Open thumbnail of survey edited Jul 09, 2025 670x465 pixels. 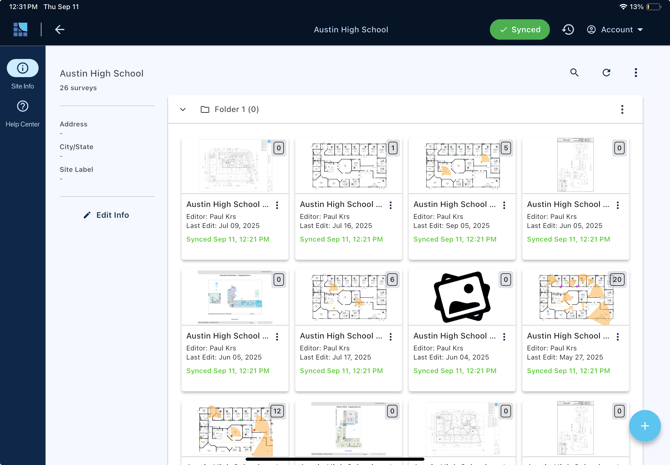click(x=235, y=166)
